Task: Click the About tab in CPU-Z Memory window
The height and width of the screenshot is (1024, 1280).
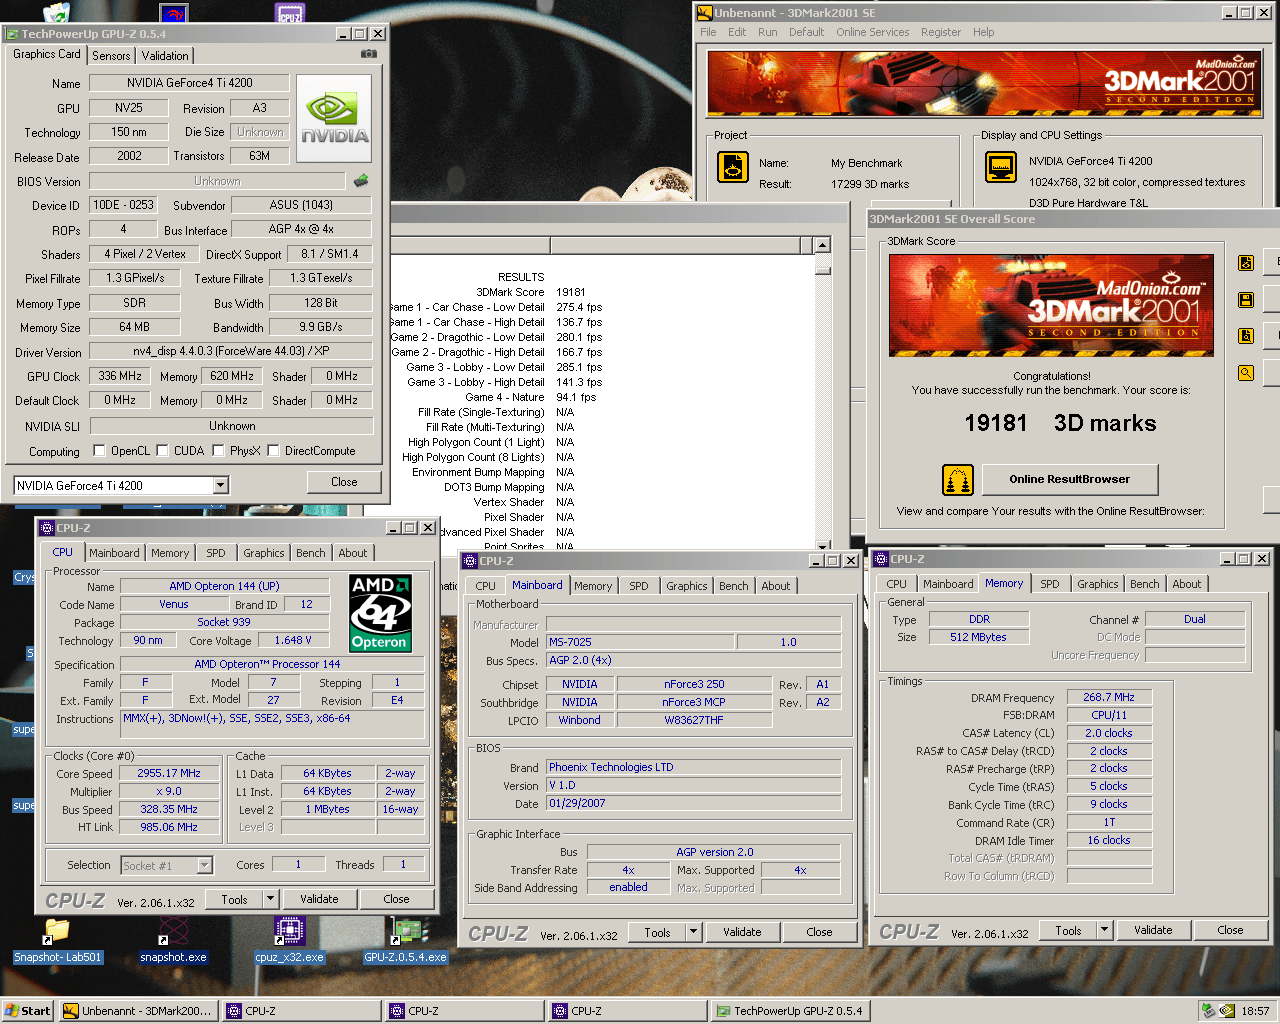Action: [1186, 584]
